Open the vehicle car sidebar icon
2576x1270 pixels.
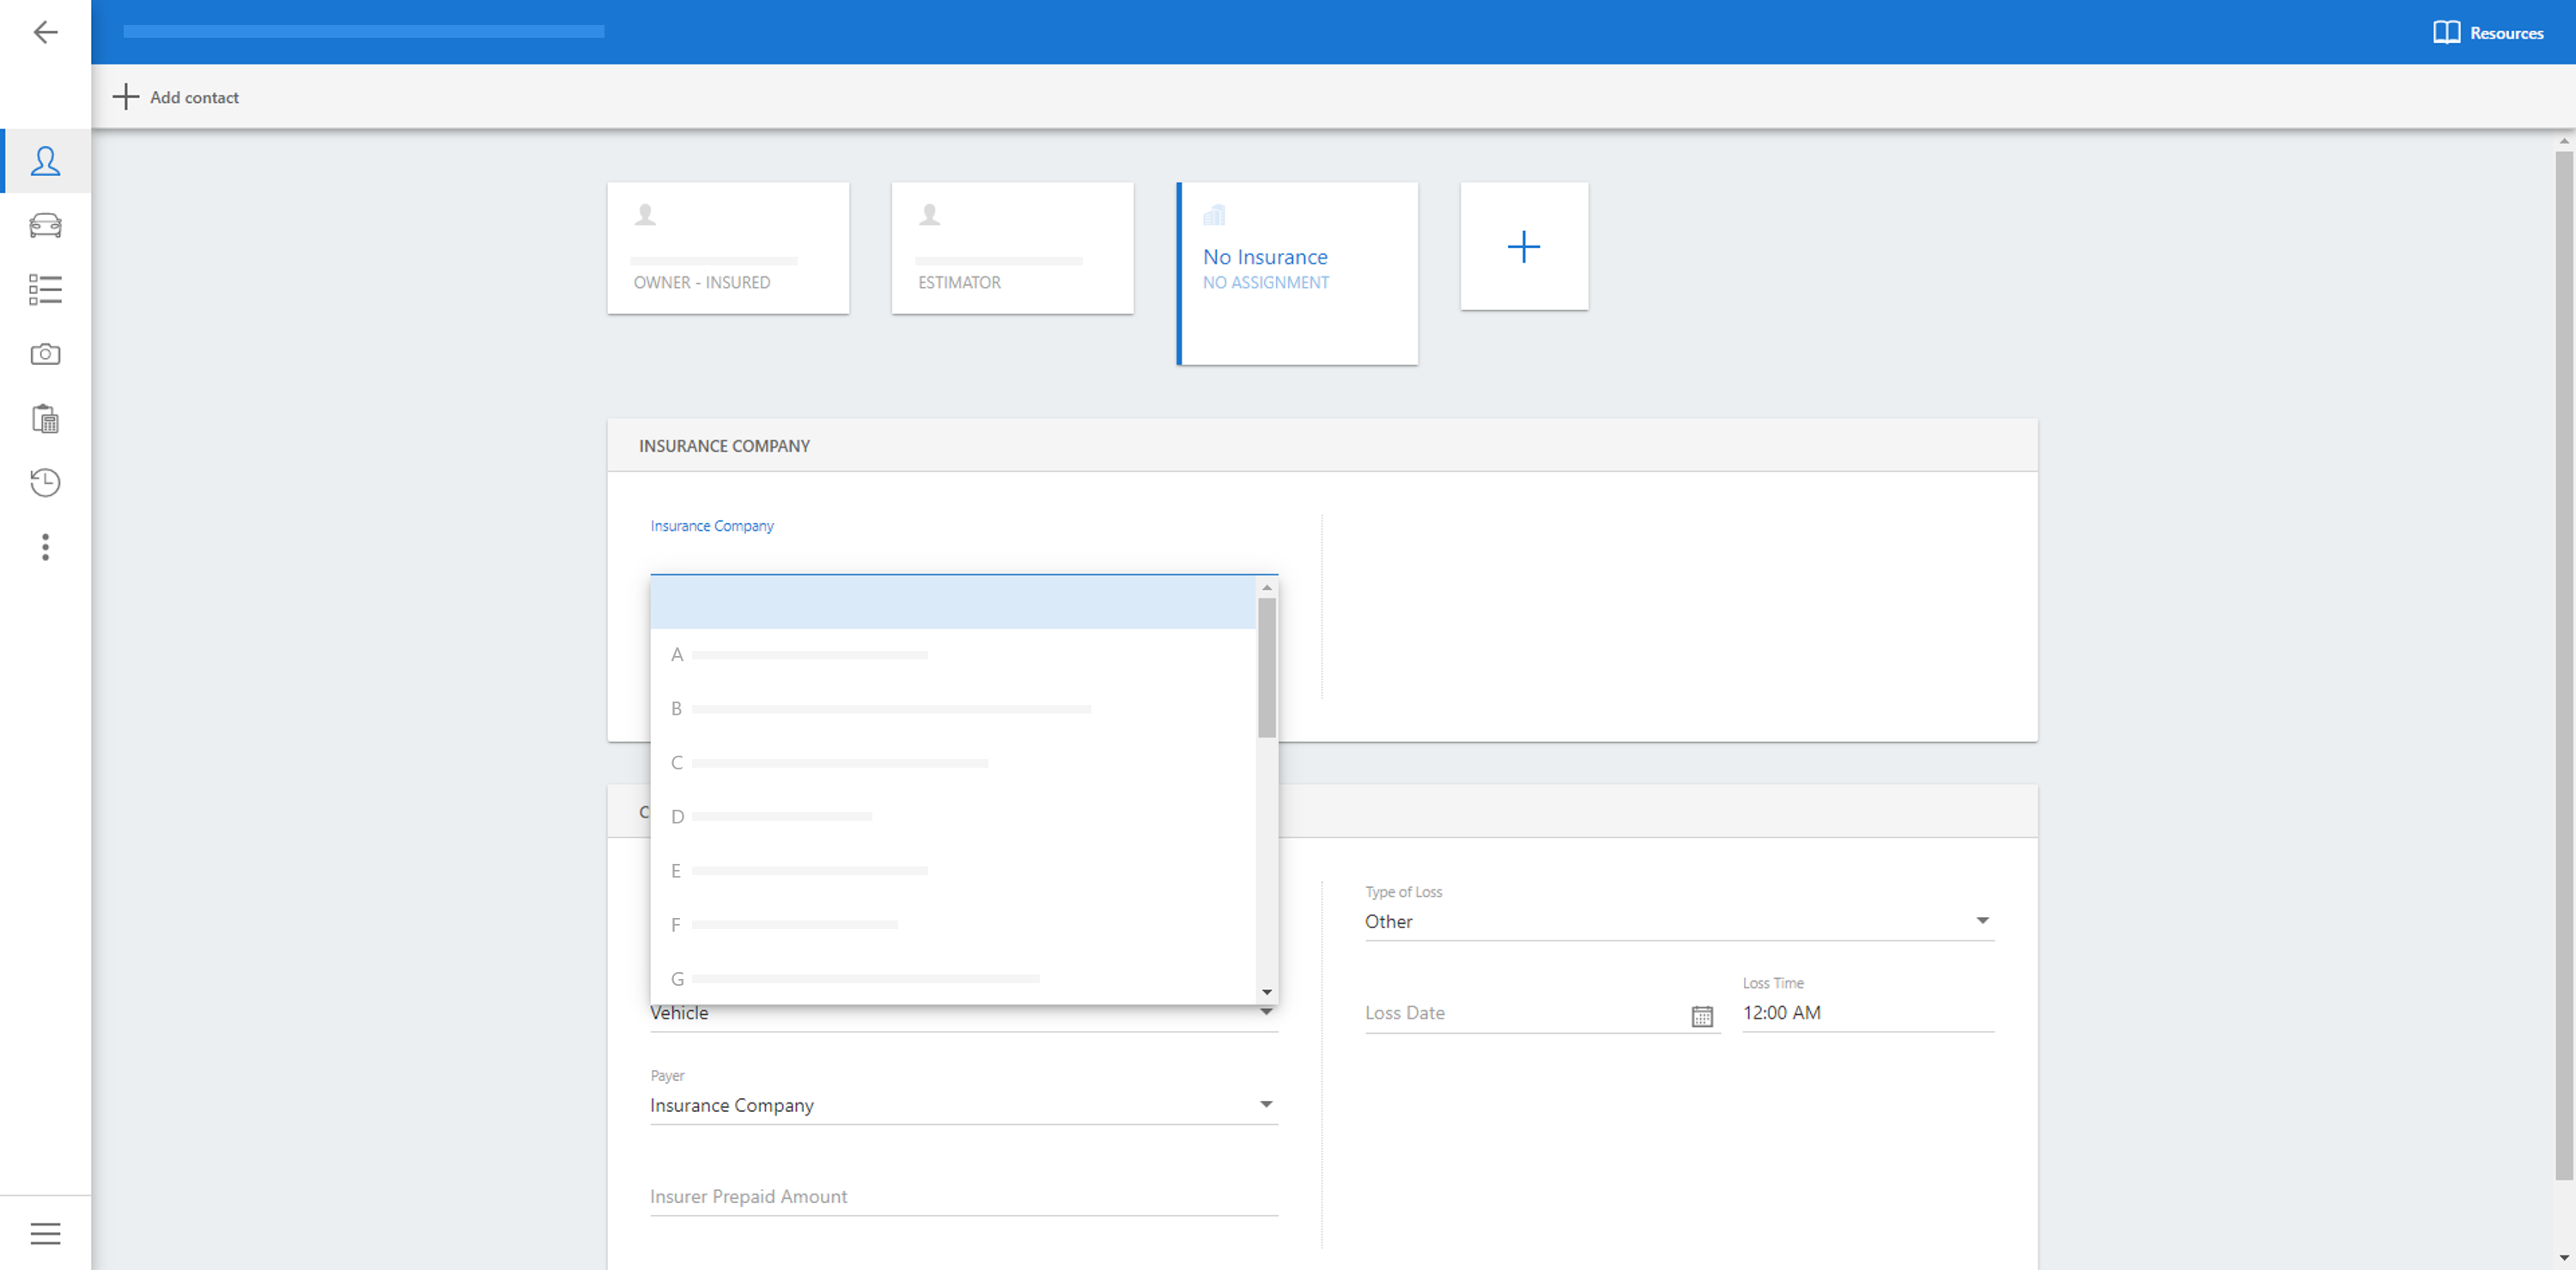[45, 225]
